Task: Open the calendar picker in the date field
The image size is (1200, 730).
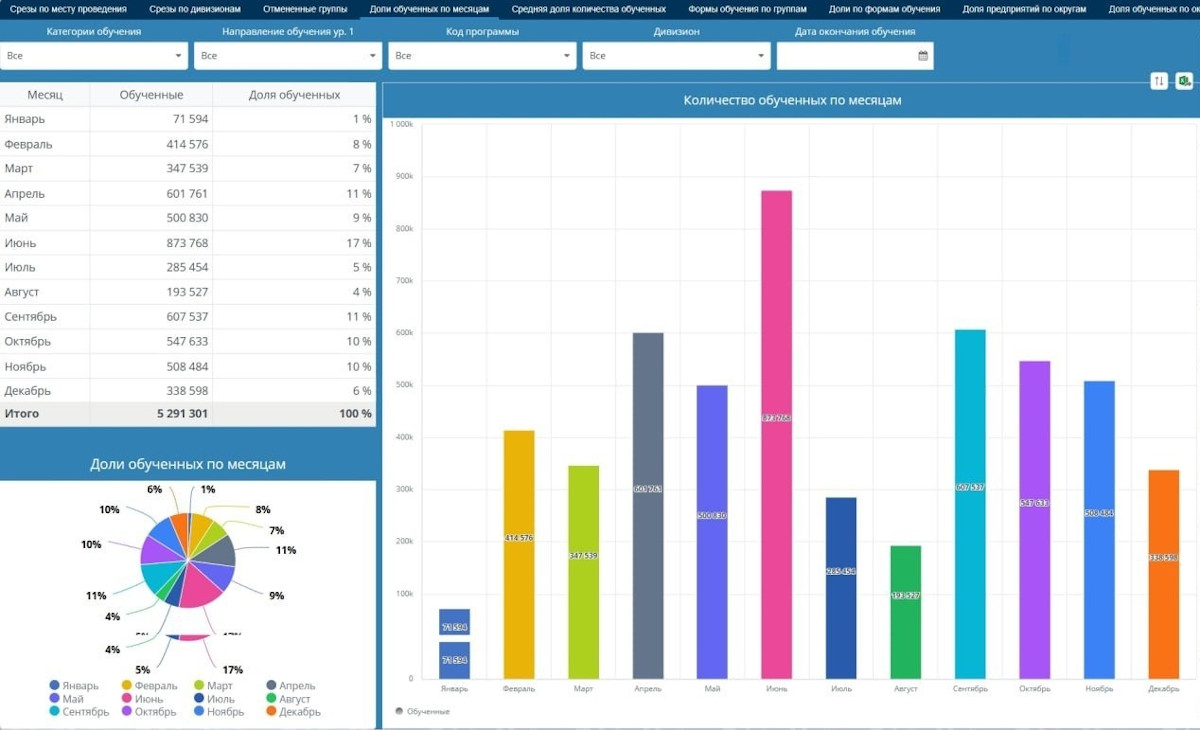Action: 922,56
